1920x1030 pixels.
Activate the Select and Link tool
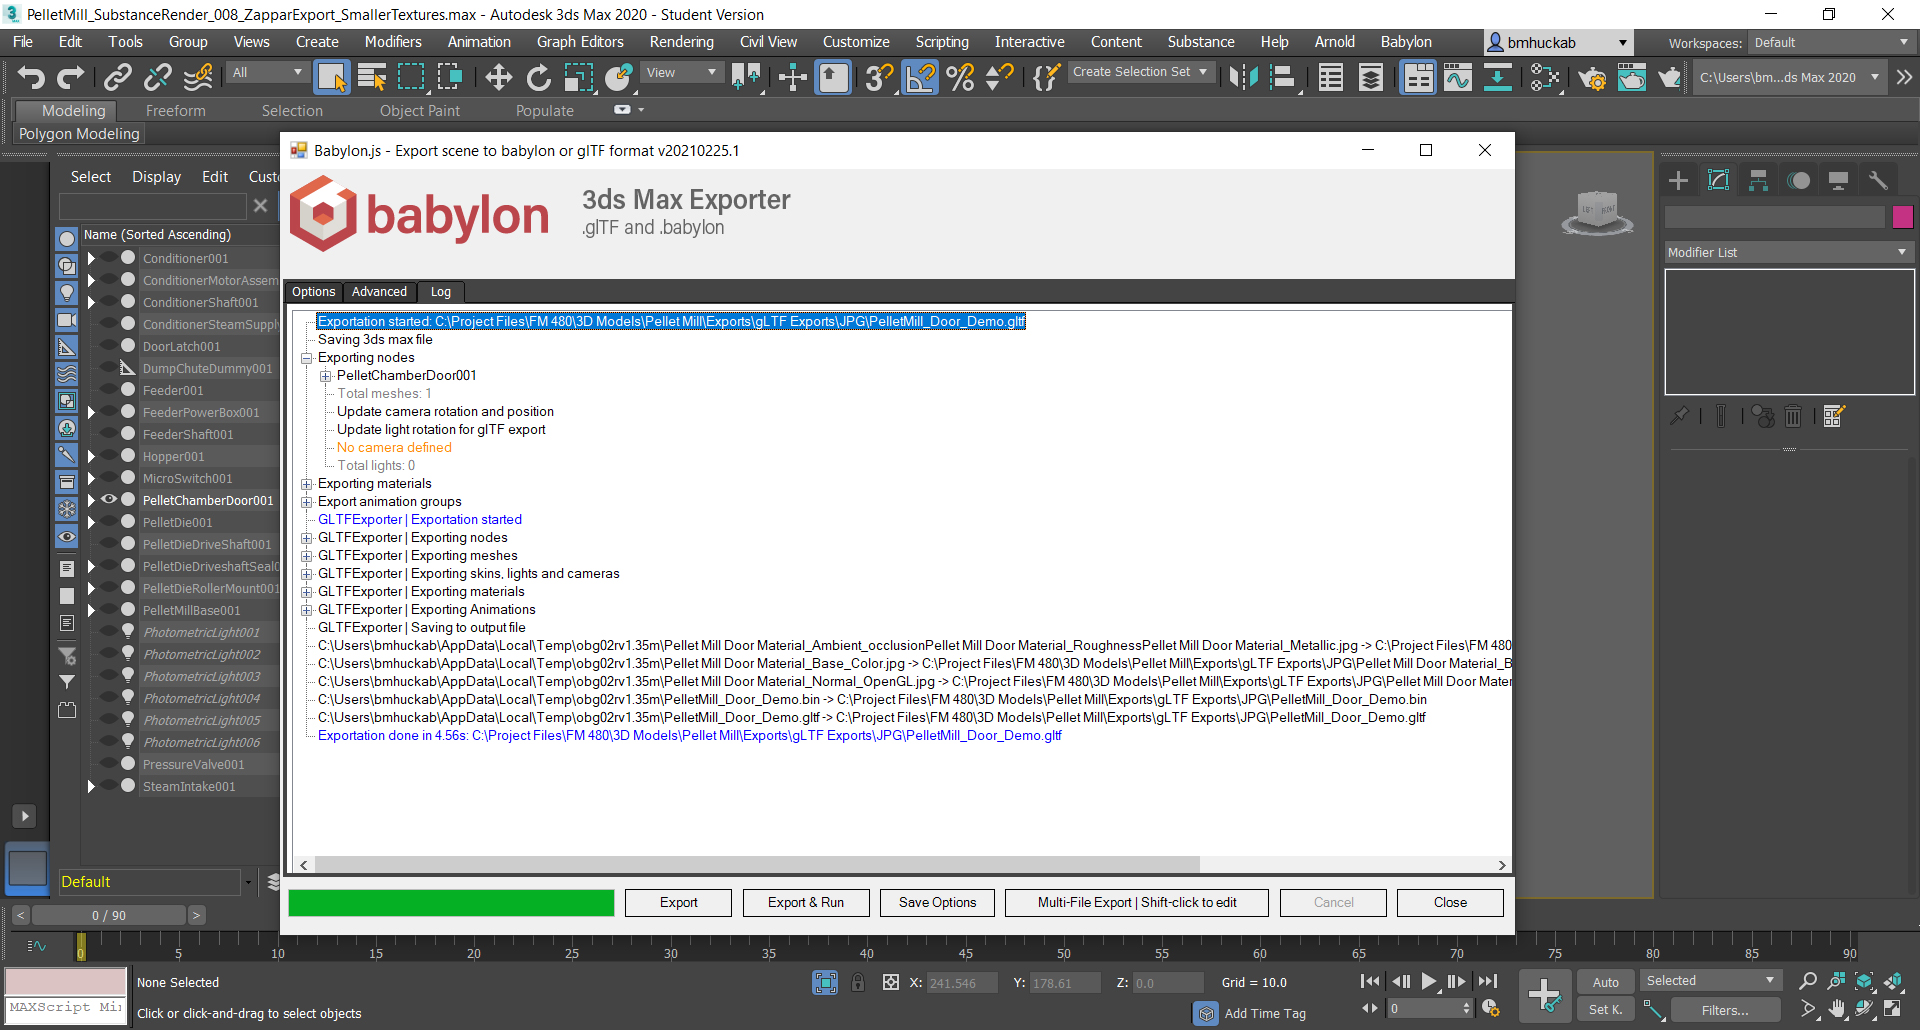118,77
